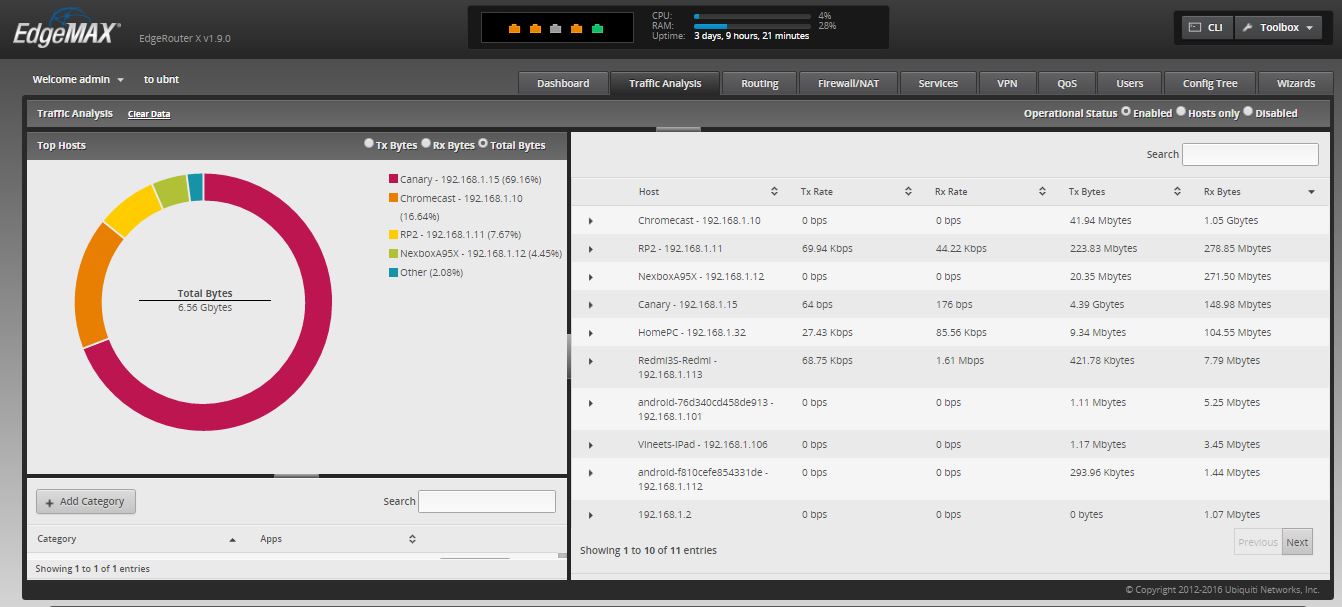Expand the RP2 host row
1342x607 pixels.
pos(591,249)
